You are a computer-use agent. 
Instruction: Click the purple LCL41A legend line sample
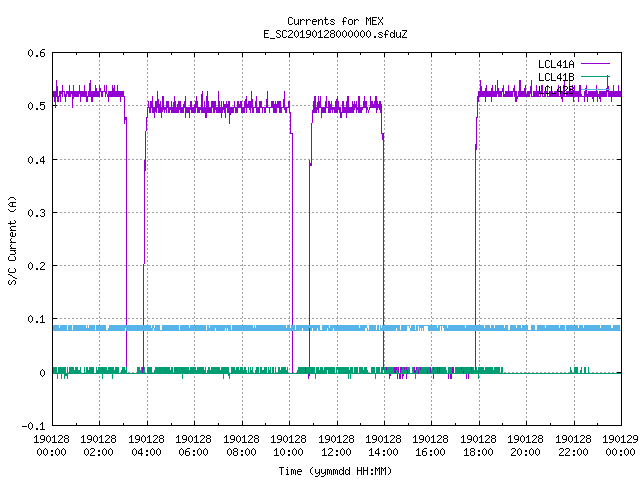click(x=595, y=64)
